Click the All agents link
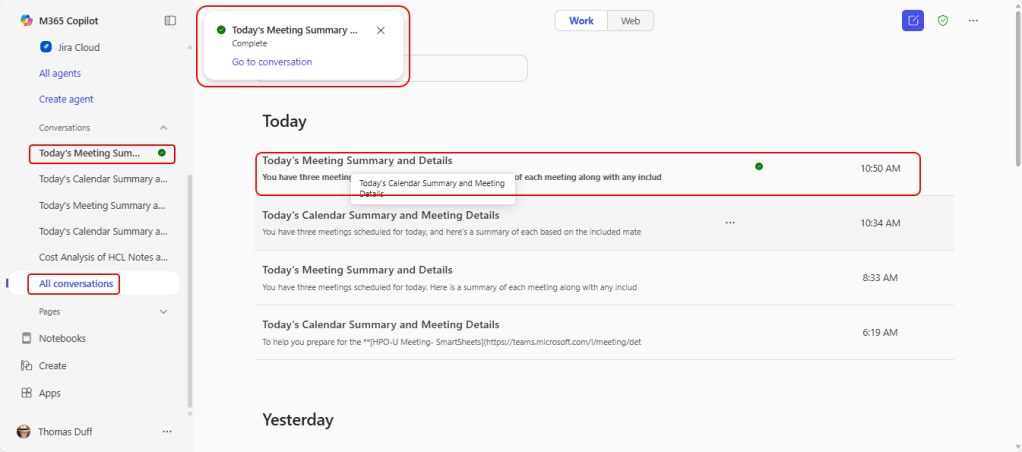Screen dimensions: 1022x452 click(60, 73)
